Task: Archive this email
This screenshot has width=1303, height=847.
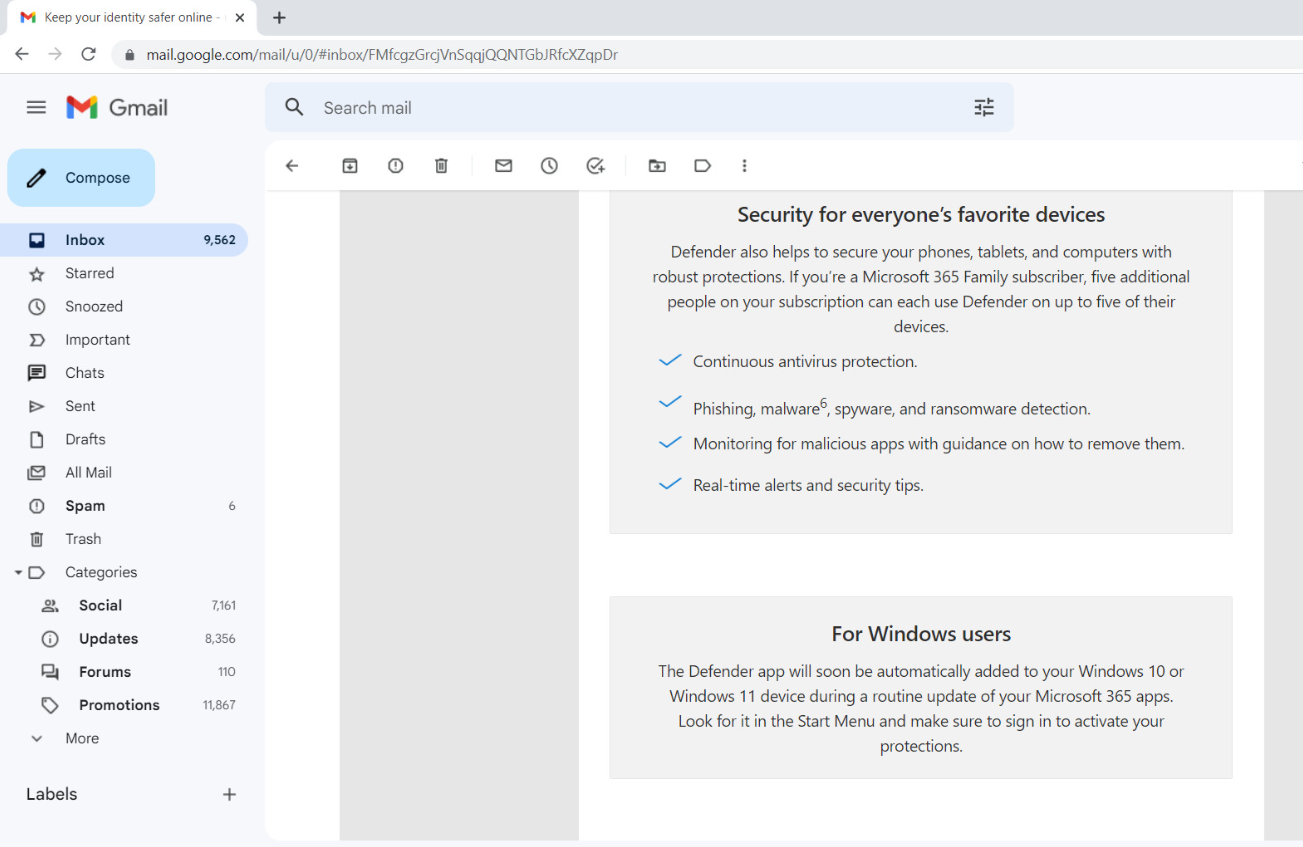Action: [350, 166]
